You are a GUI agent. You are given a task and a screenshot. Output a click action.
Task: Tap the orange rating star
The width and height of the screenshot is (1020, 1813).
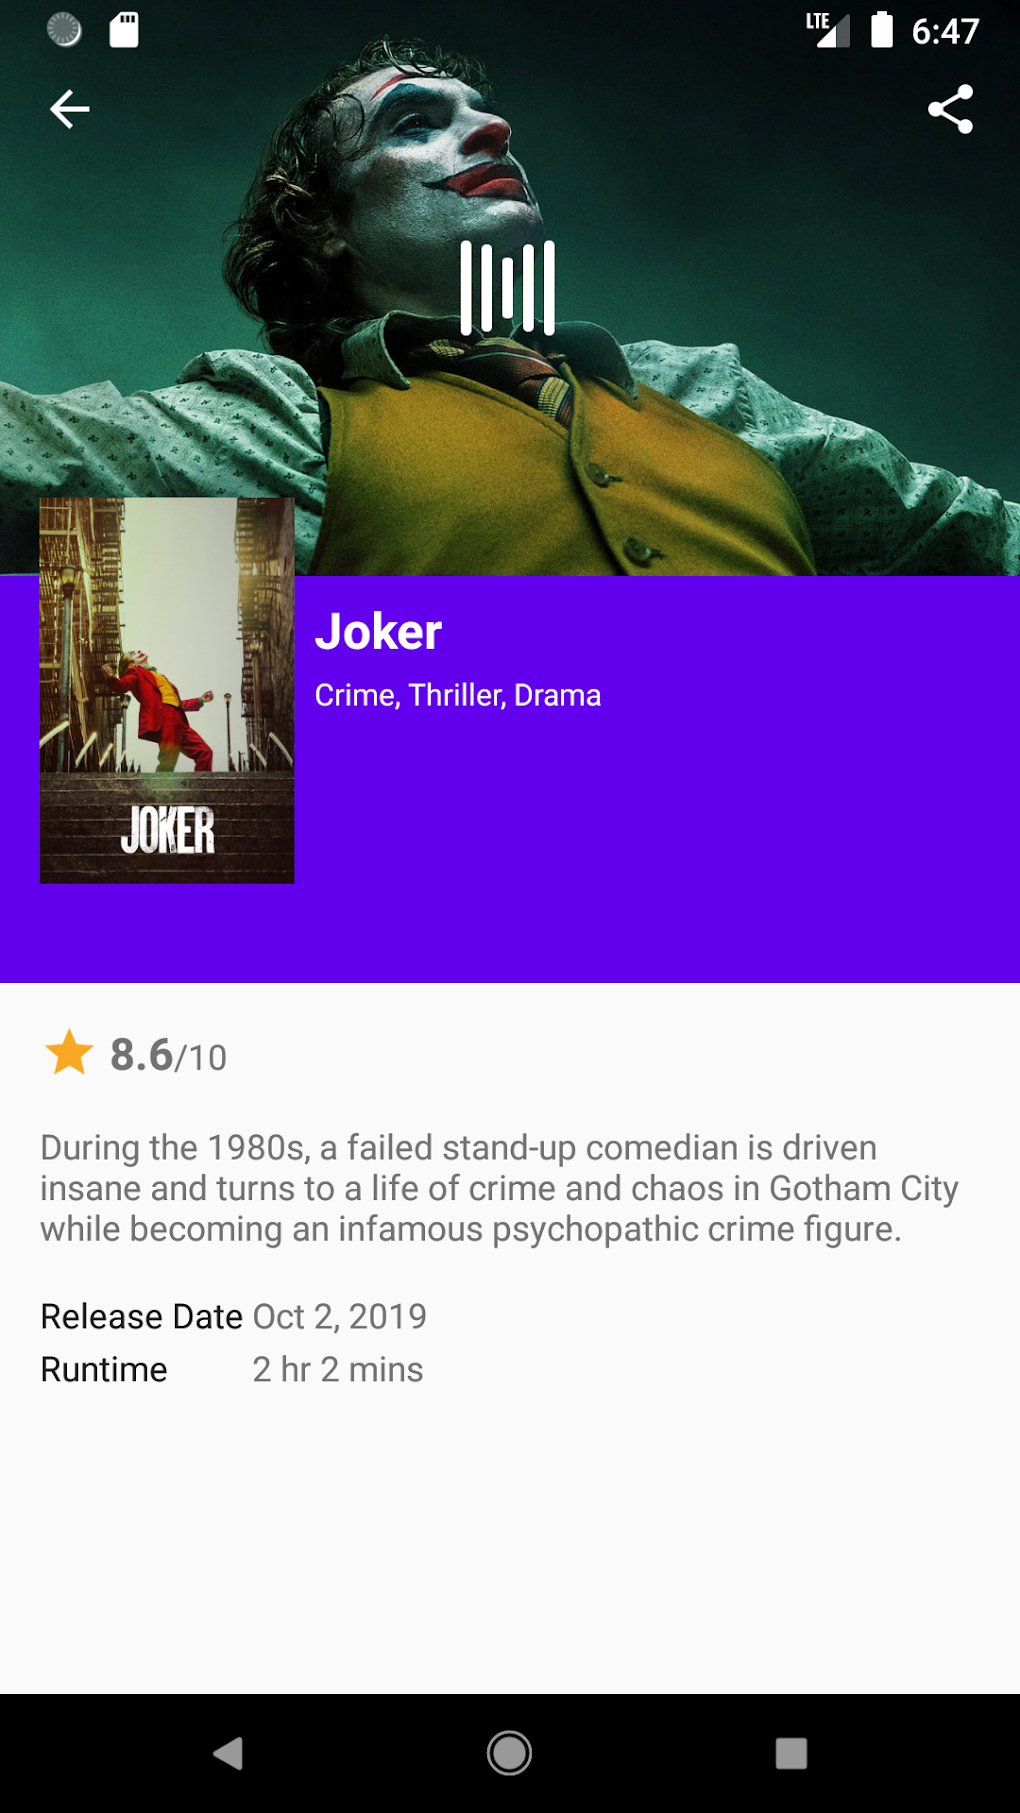coord(69,1053)
